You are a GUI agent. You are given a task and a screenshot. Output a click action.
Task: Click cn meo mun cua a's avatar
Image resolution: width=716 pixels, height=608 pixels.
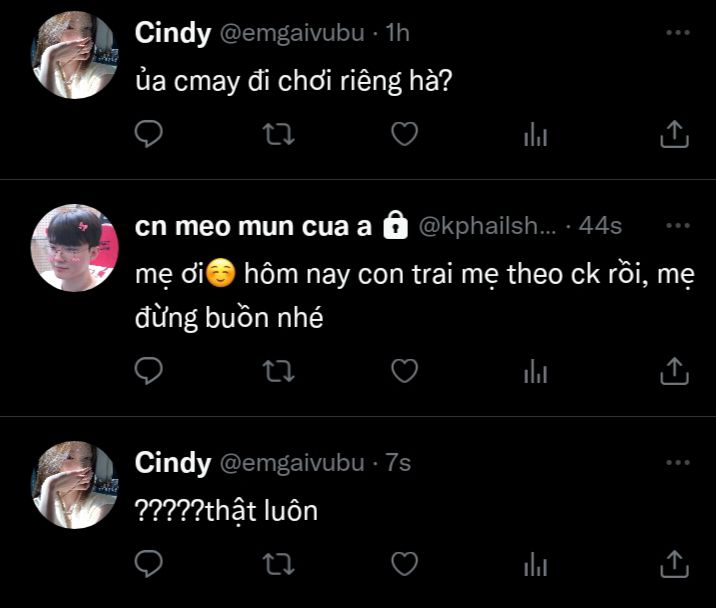[x=75, y=249]
